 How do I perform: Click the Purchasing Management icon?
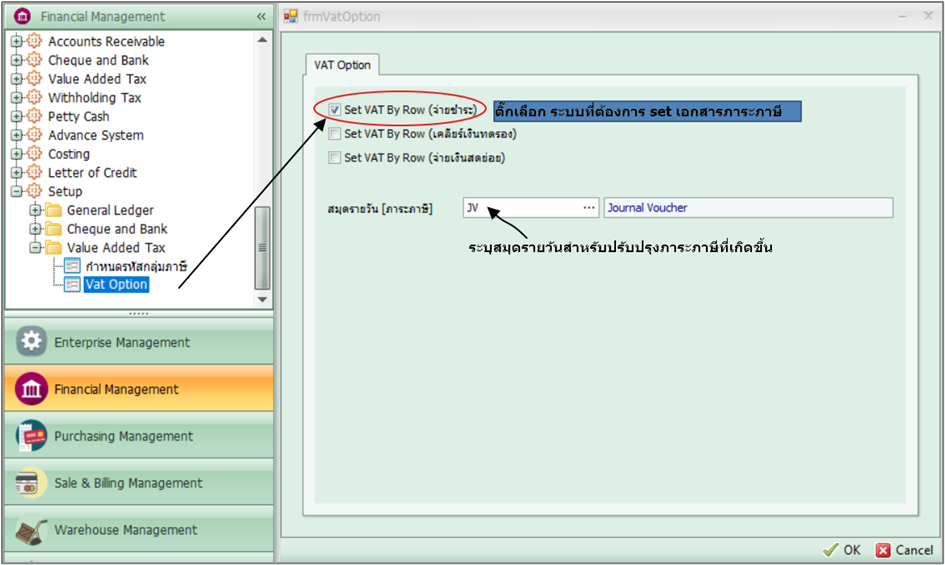tap(32, 436)
